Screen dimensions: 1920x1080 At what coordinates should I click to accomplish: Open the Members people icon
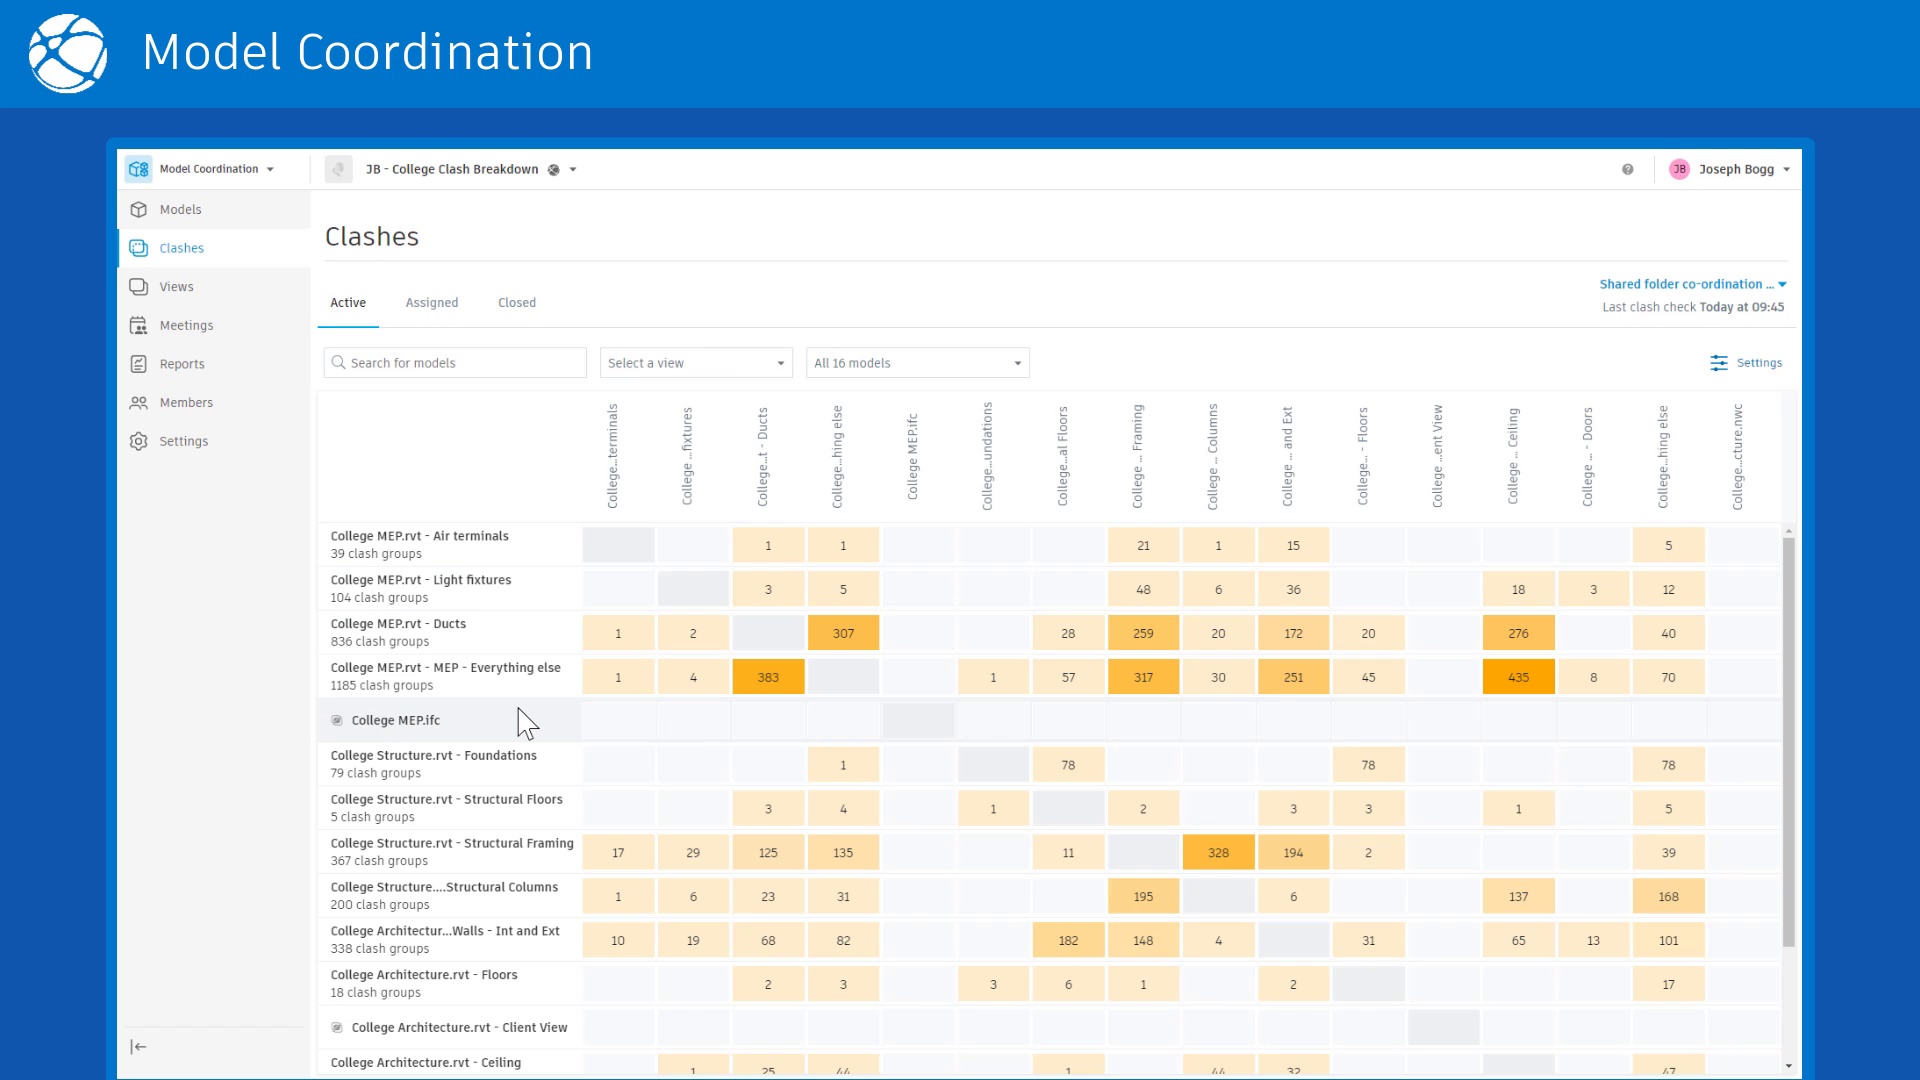pos(139,403)
